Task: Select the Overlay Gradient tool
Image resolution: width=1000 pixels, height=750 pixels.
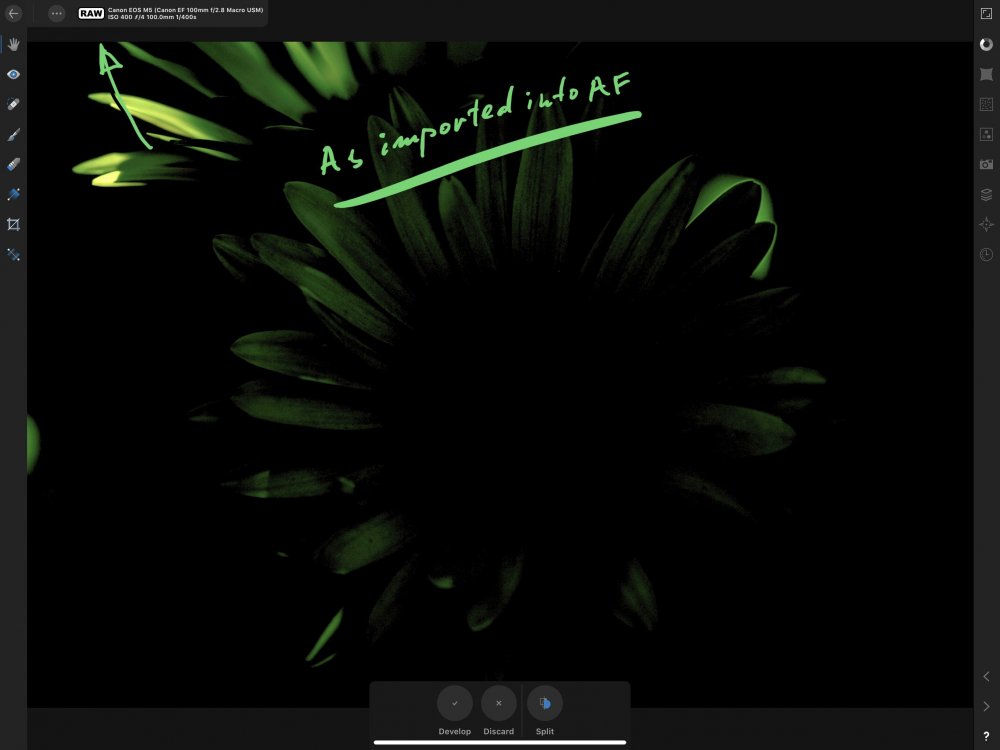Action: click(x=13, y=195)
